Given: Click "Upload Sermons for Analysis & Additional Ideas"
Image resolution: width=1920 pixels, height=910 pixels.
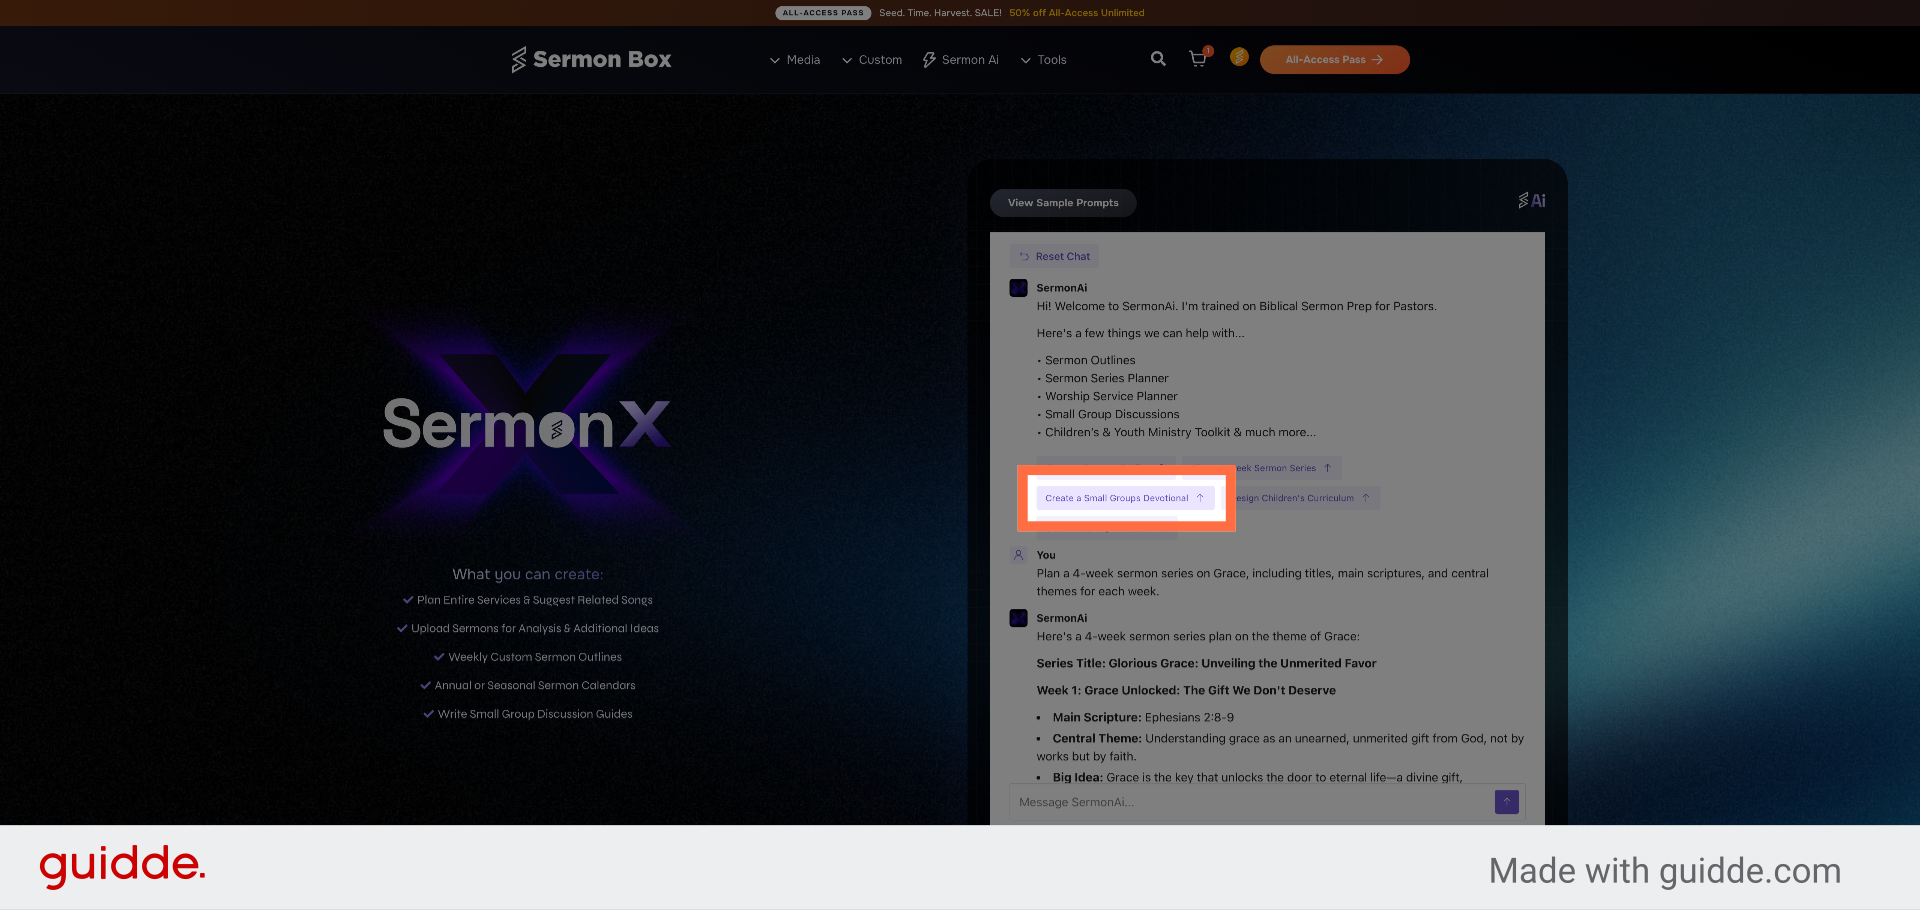Looking at the screenshot, I should pos(535,628).
